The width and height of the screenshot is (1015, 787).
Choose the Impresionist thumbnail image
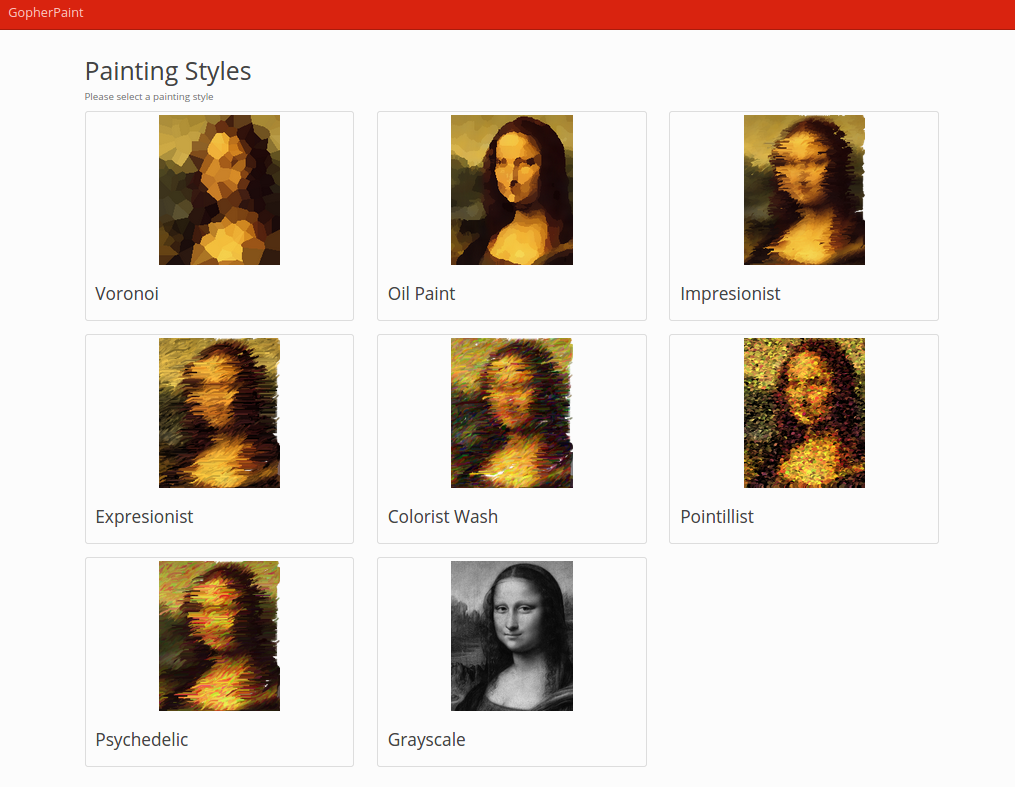pos(804,190)
